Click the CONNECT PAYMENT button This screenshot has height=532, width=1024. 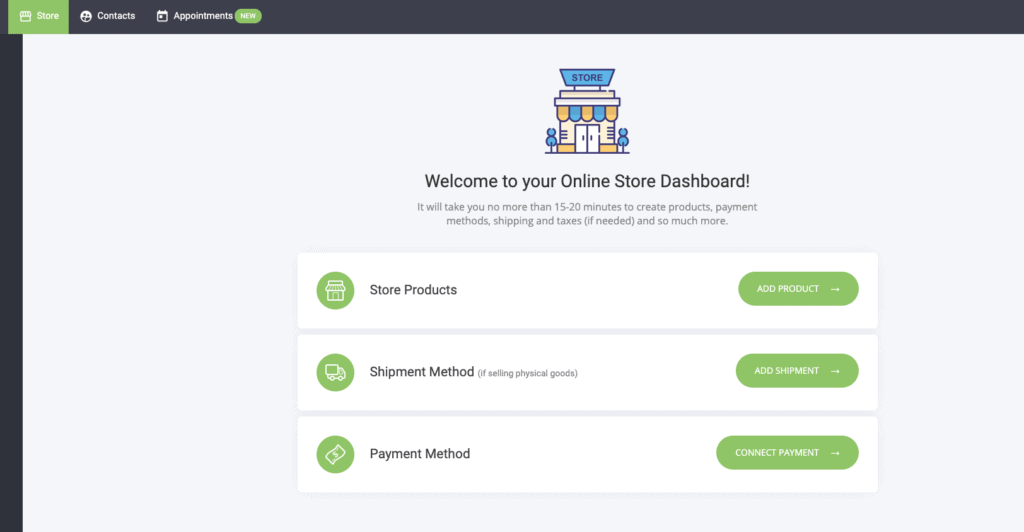point(787,452)
